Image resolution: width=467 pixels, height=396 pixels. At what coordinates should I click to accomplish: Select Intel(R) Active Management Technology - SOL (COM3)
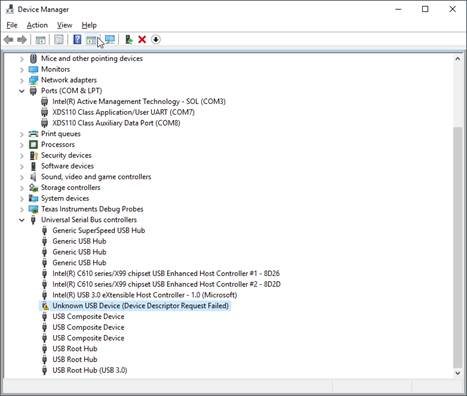139,101
